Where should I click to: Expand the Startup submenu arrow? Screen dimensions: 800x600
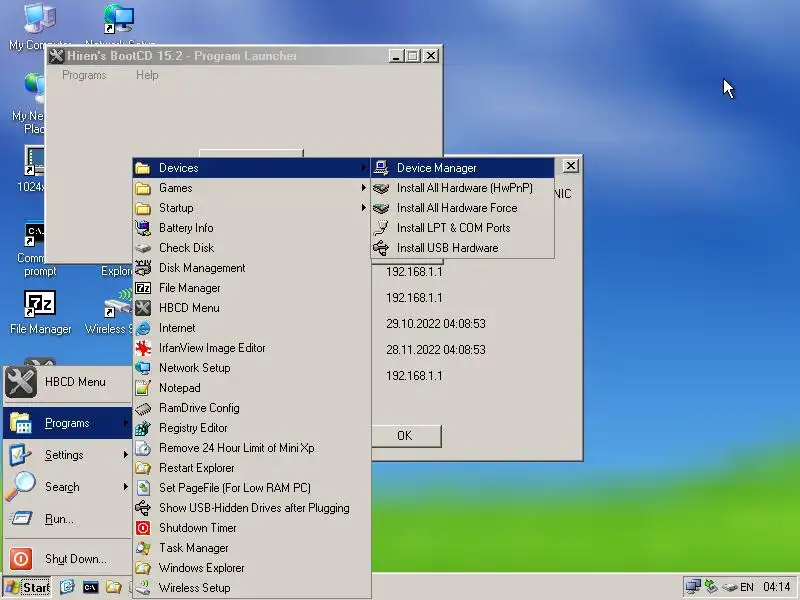click(363, 208)
